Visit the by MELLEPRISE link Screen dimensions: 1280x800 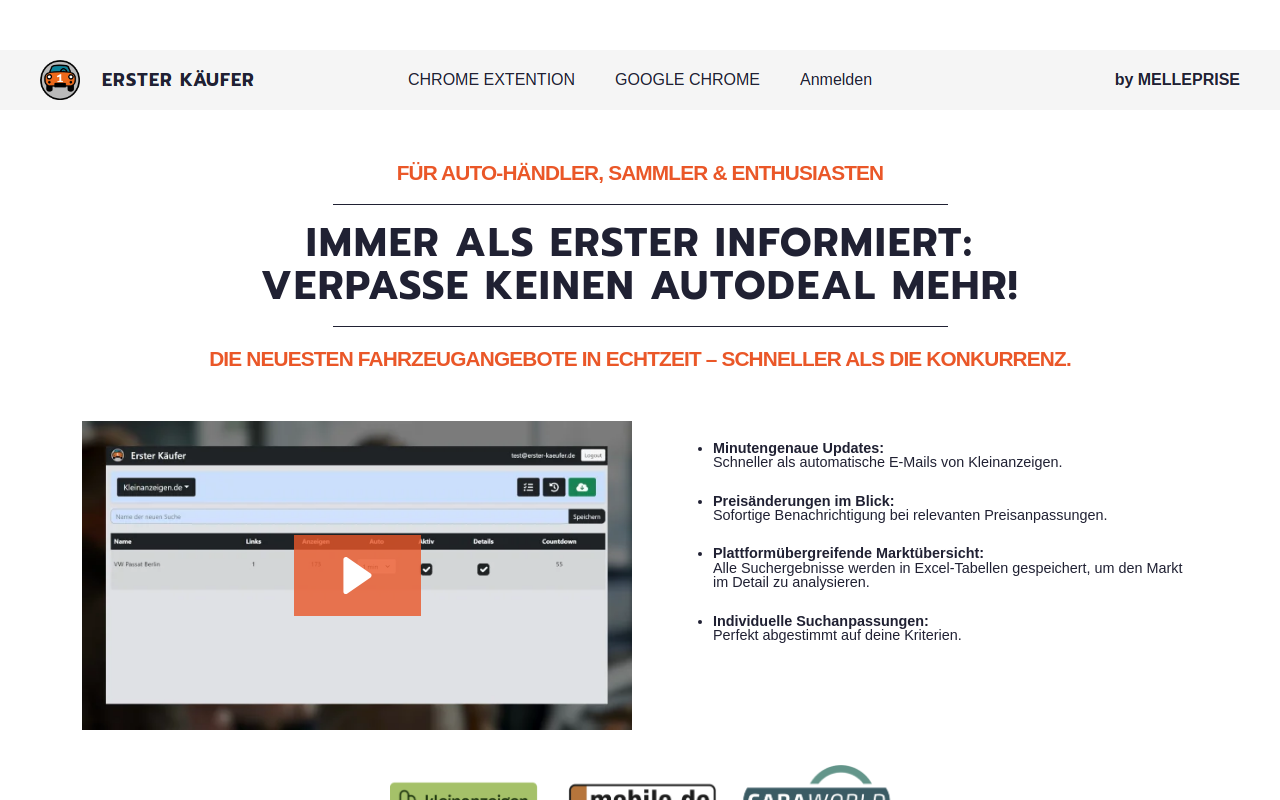pos(1177,80)
